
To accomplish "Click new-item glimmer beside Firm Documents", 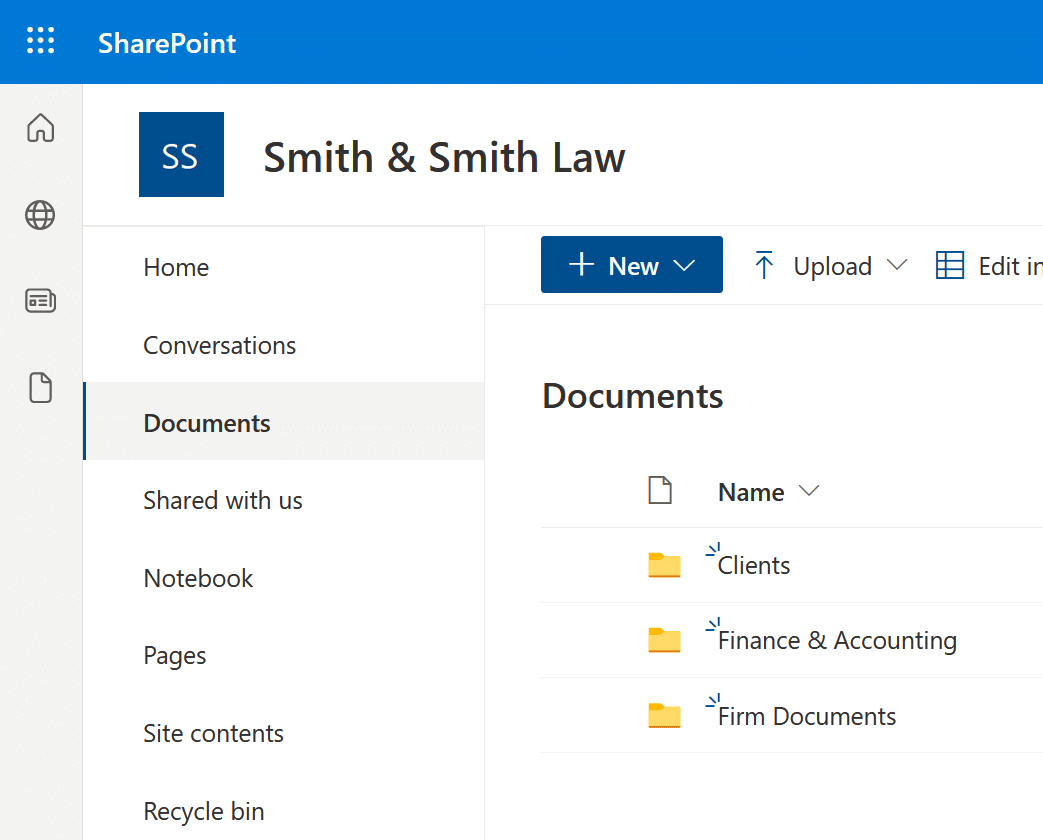I will [x=713, y=701].
